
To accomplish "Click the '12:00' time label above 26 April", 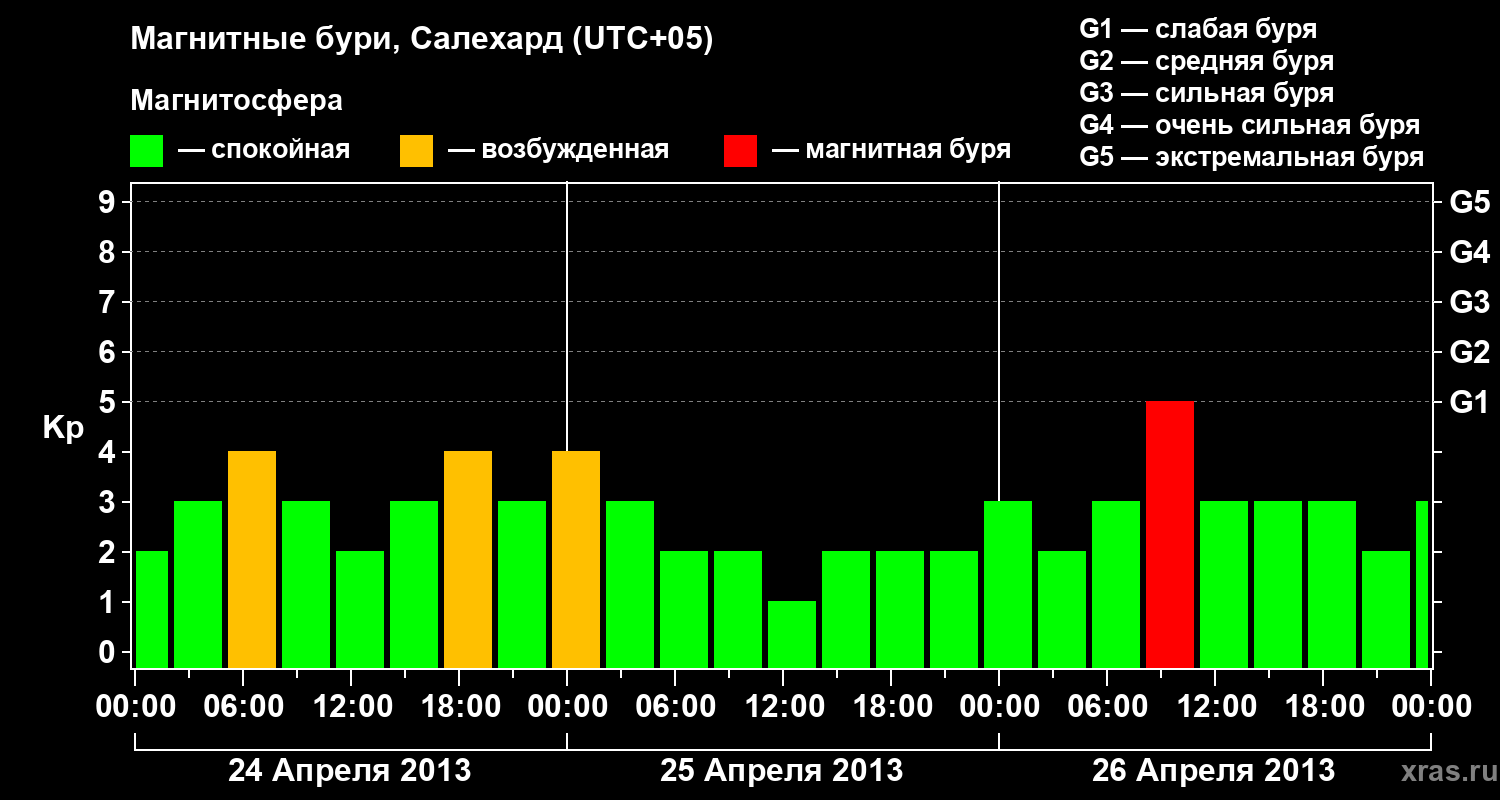I will pos(1216,707).
